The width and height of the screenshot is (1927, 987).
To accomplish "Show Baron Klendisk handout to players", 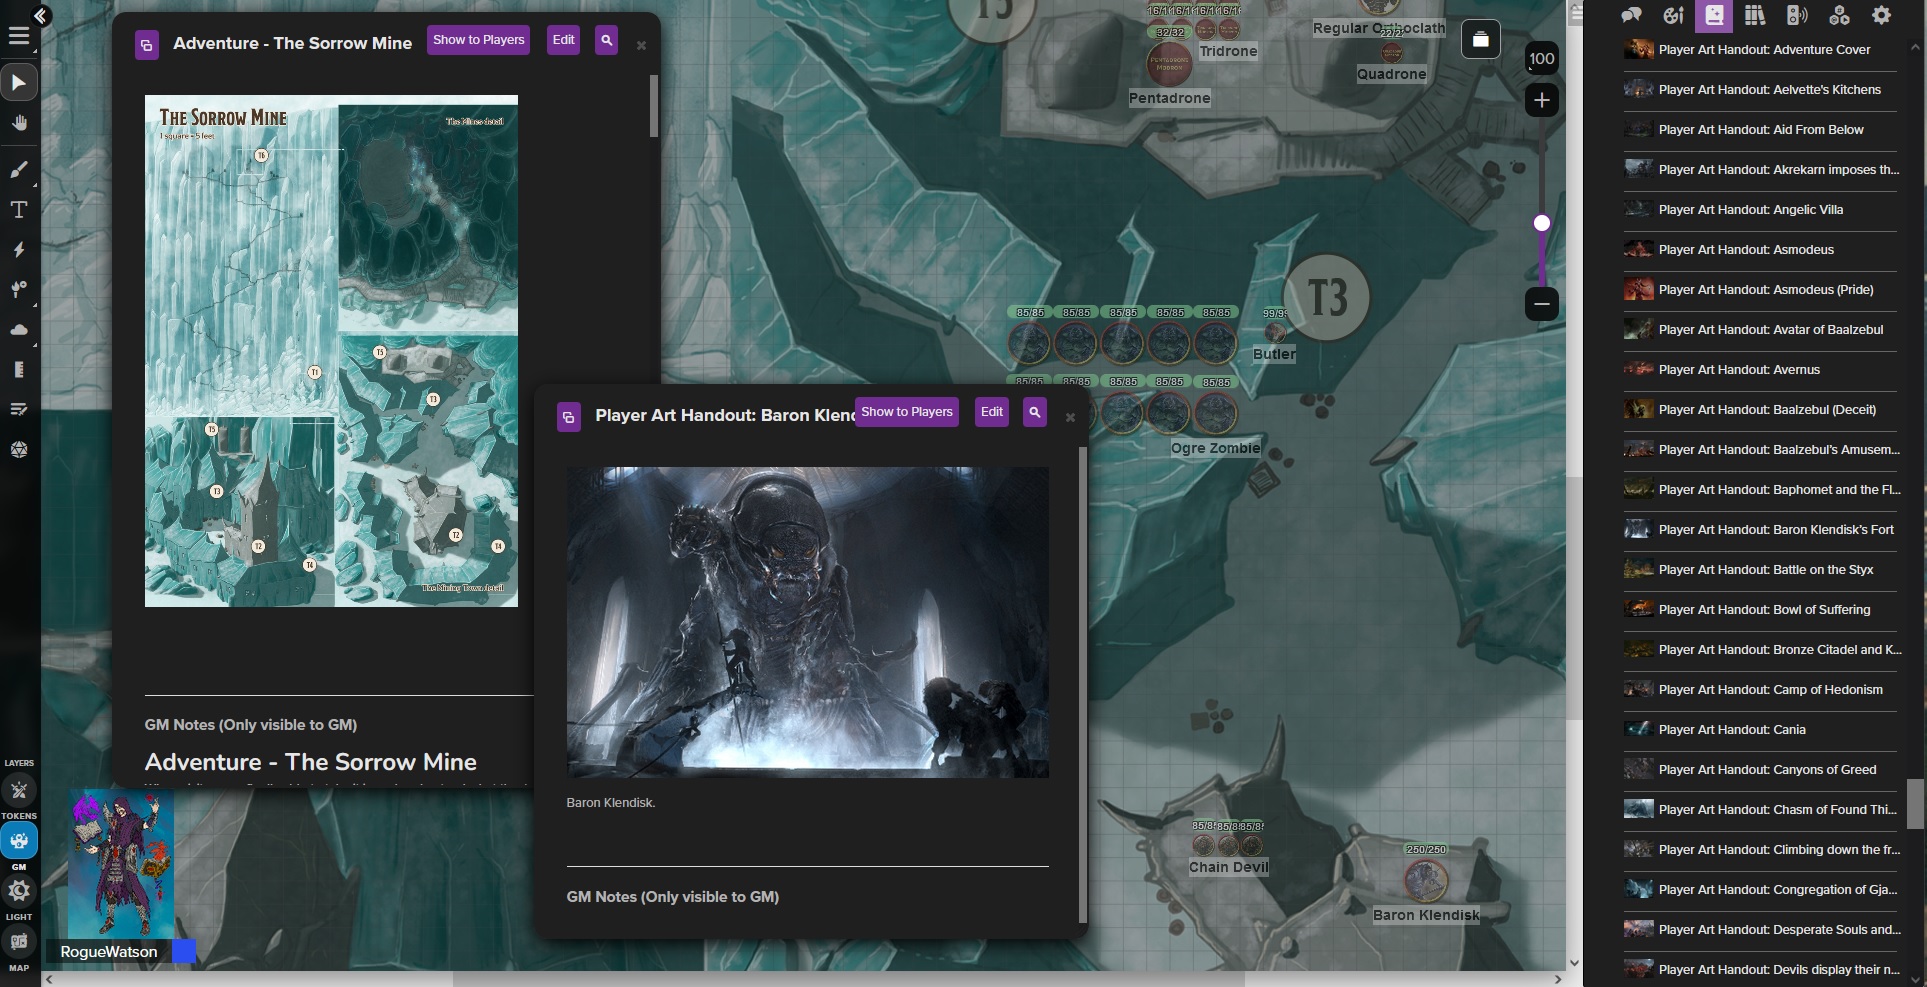I will click(906, 411).
